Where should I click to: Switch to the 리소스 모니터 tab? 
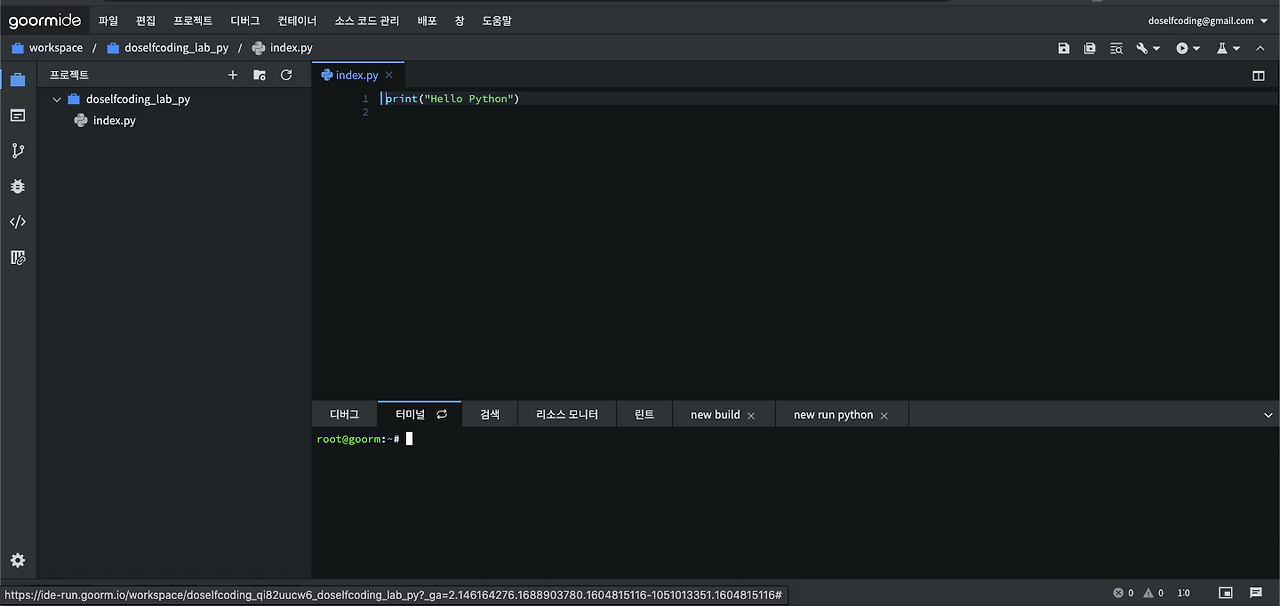point(567,415)
